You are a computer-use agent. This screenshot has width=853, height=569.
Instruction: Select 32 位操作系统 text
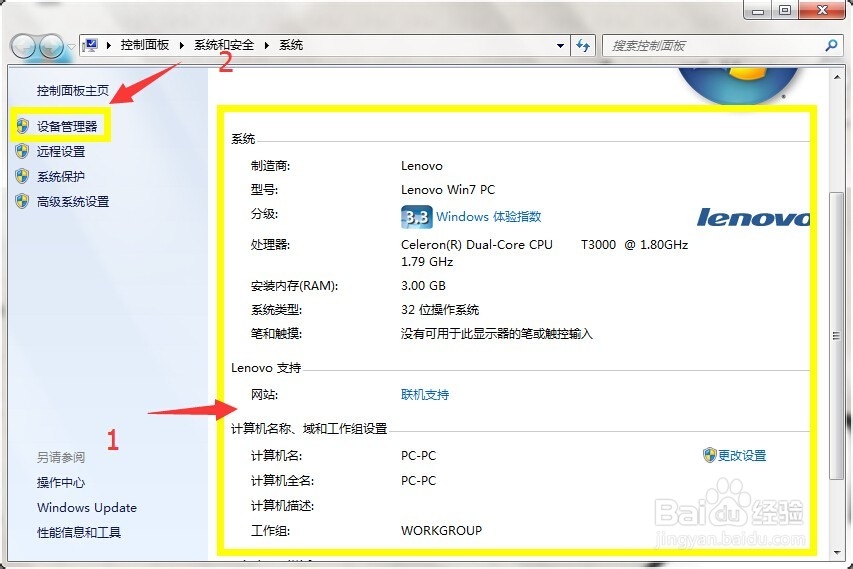[440, 310]
